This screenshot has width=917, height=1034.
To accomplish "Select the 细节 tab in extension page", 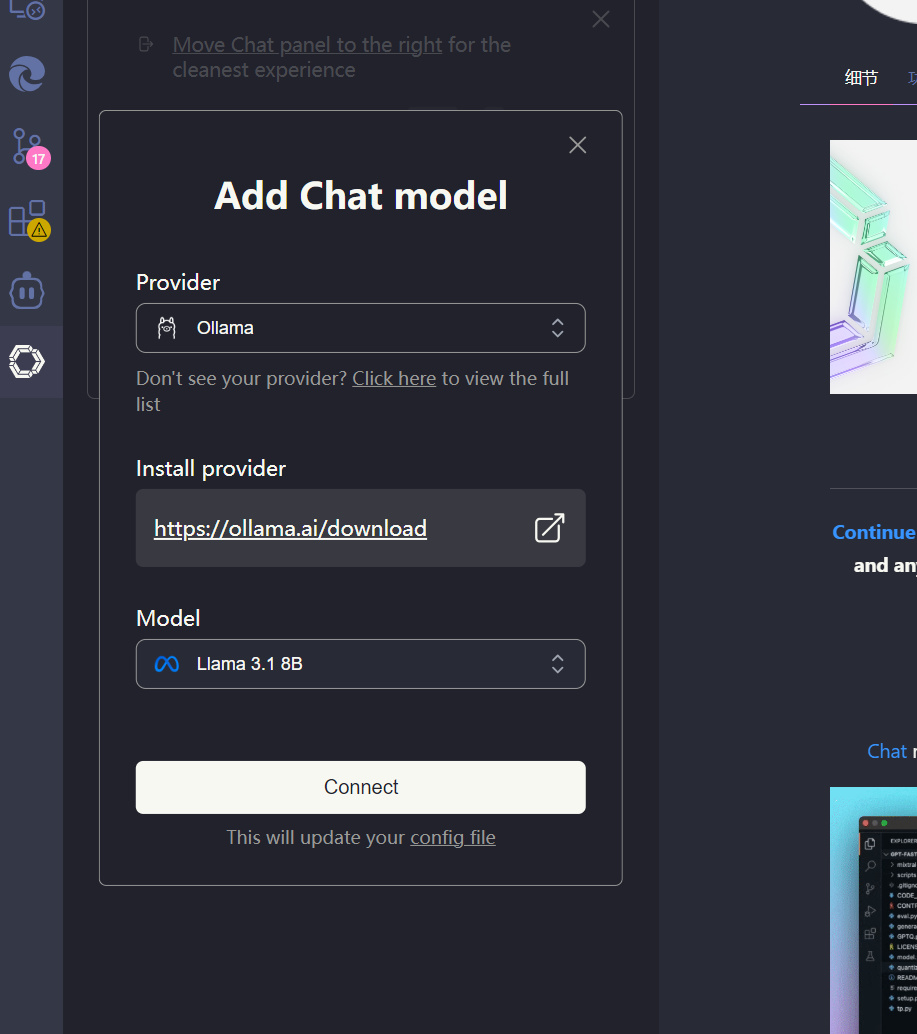I will pyautogui.click(x=861, y=78).
